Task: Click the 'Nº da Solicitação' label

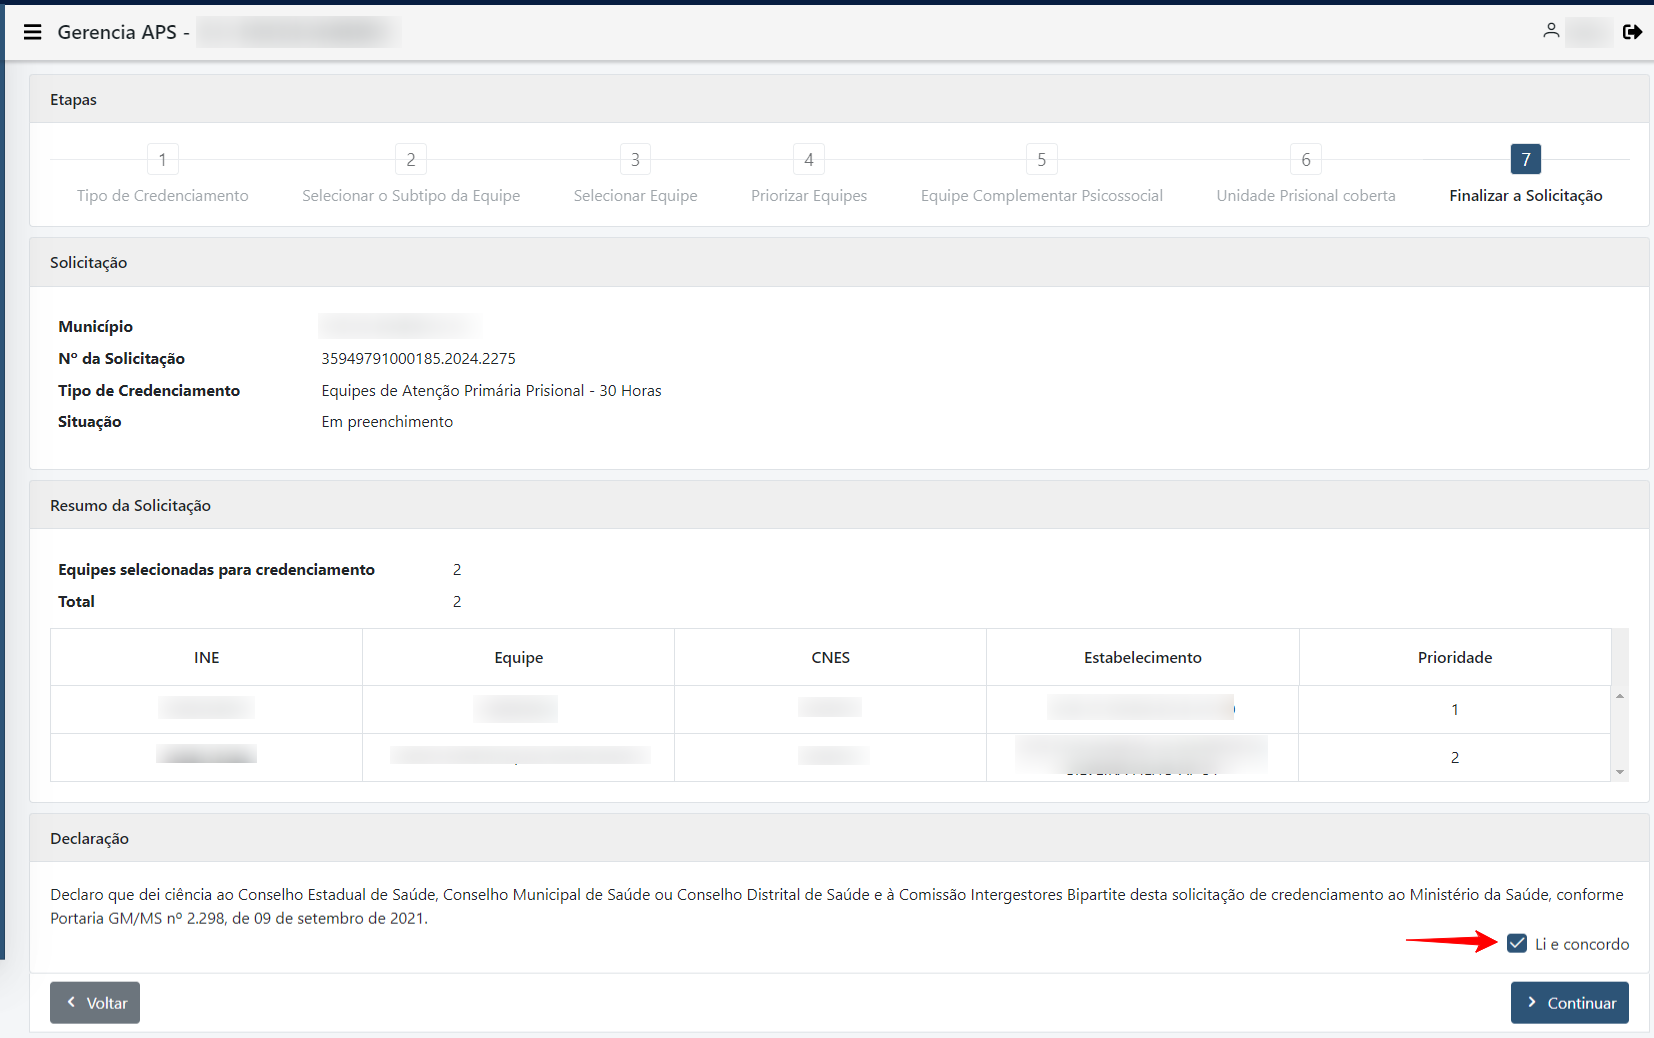Action: click(x=121, y=358)
